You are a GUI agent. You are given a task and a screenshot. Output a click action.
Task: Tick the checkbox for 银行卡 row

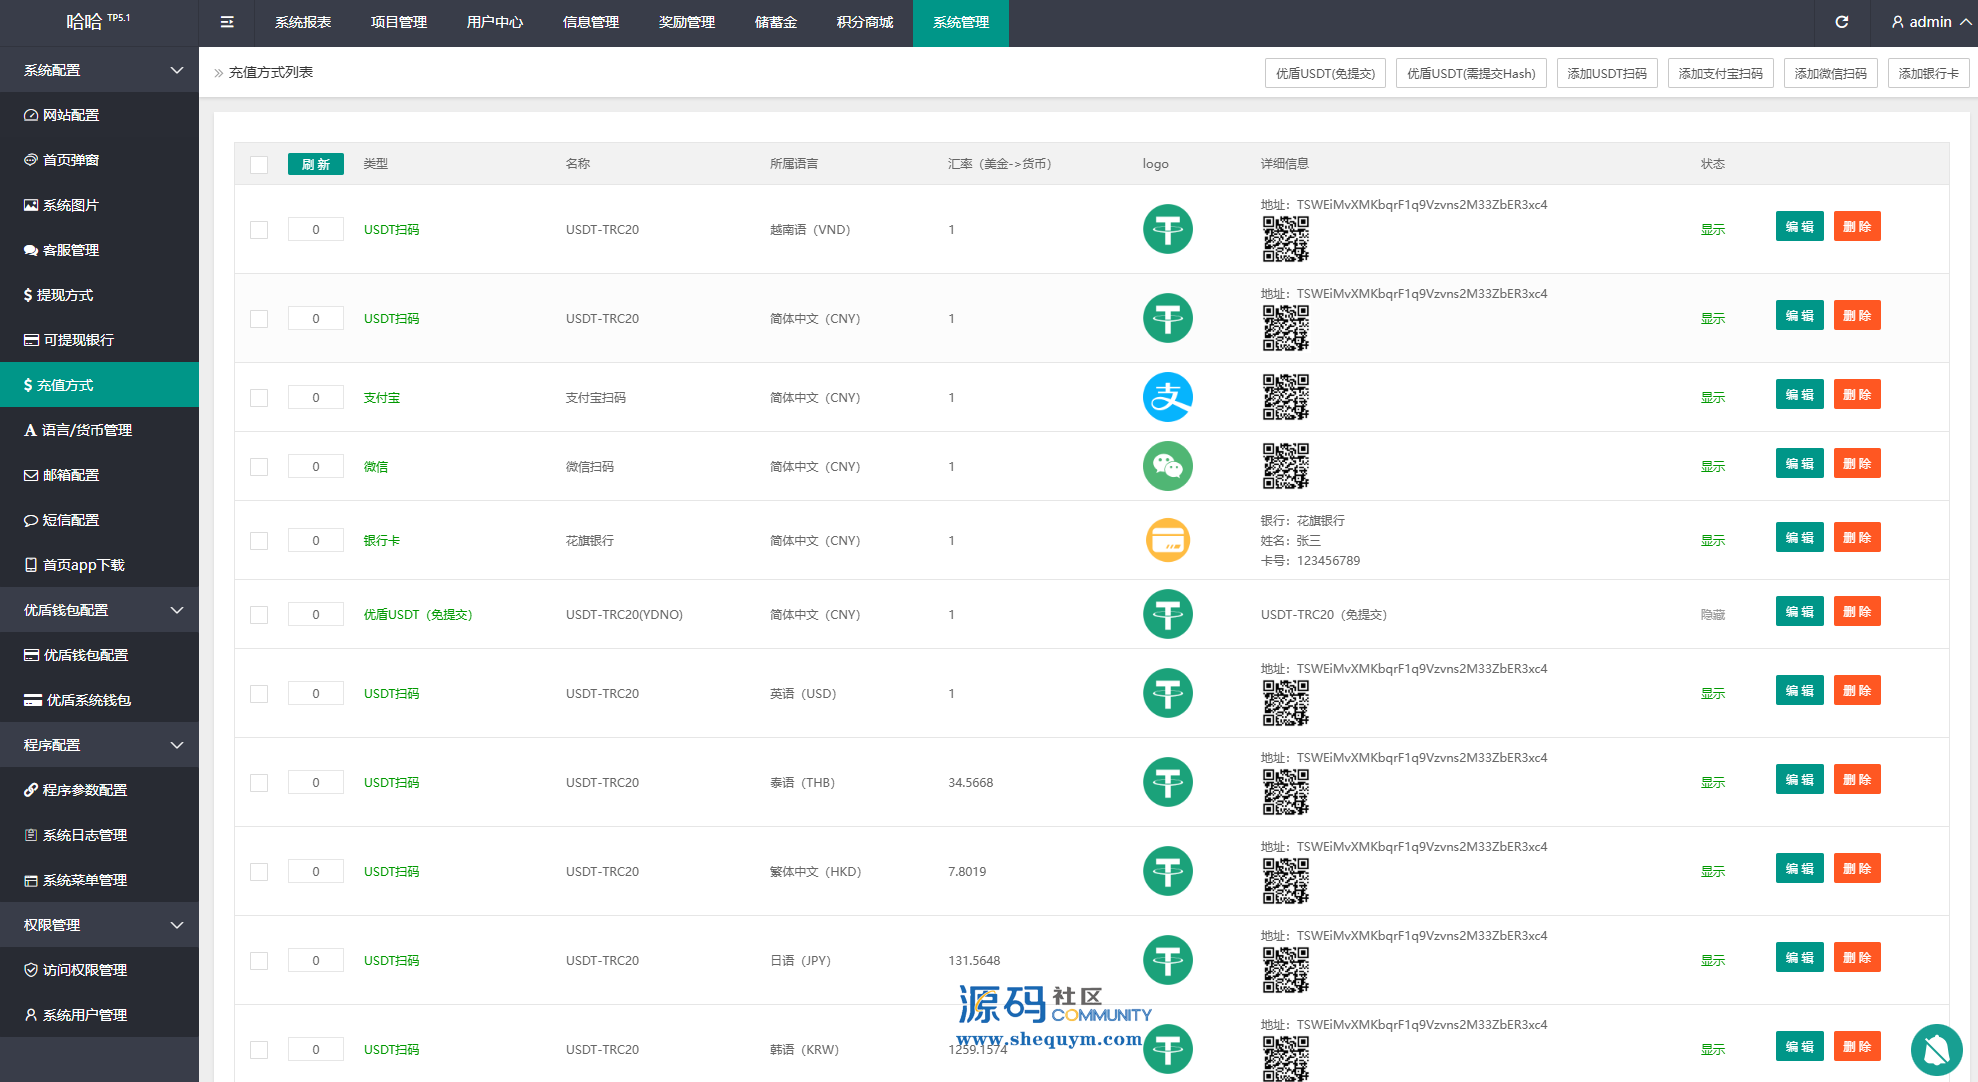tap(259, 541)
